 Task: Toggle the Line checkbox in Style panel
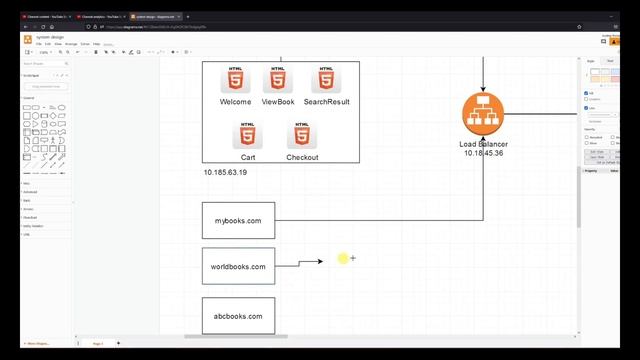point(586,108)
